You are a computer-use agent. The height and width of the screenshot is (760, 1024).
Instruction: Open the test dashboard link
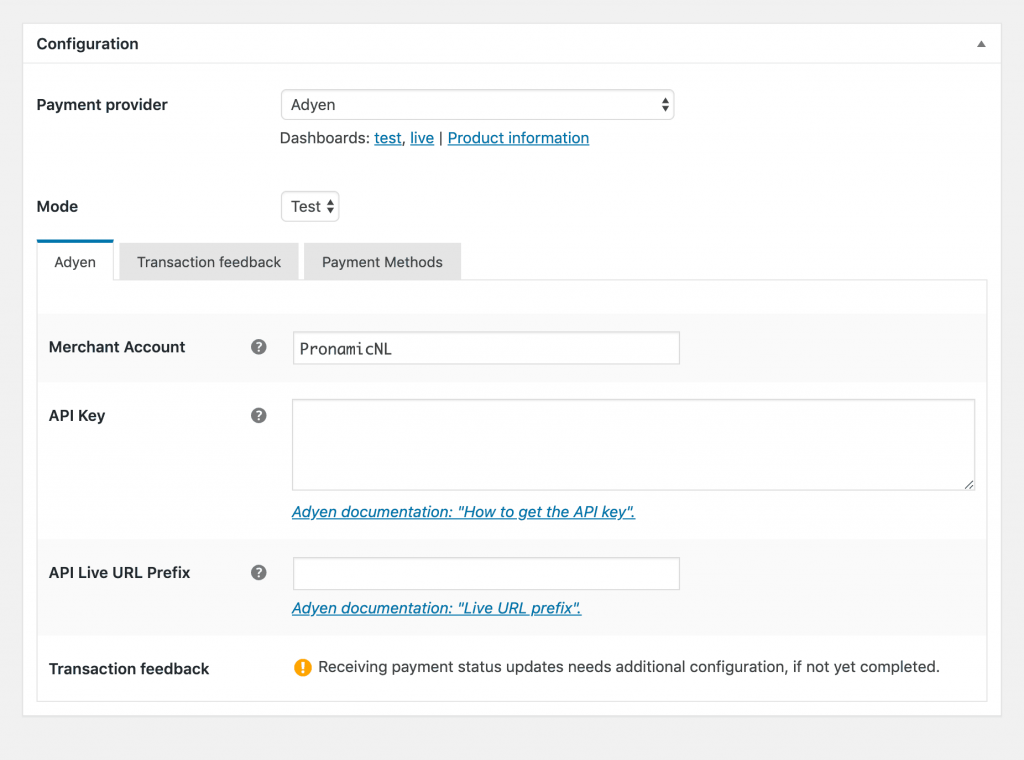(x=388, y=138)
